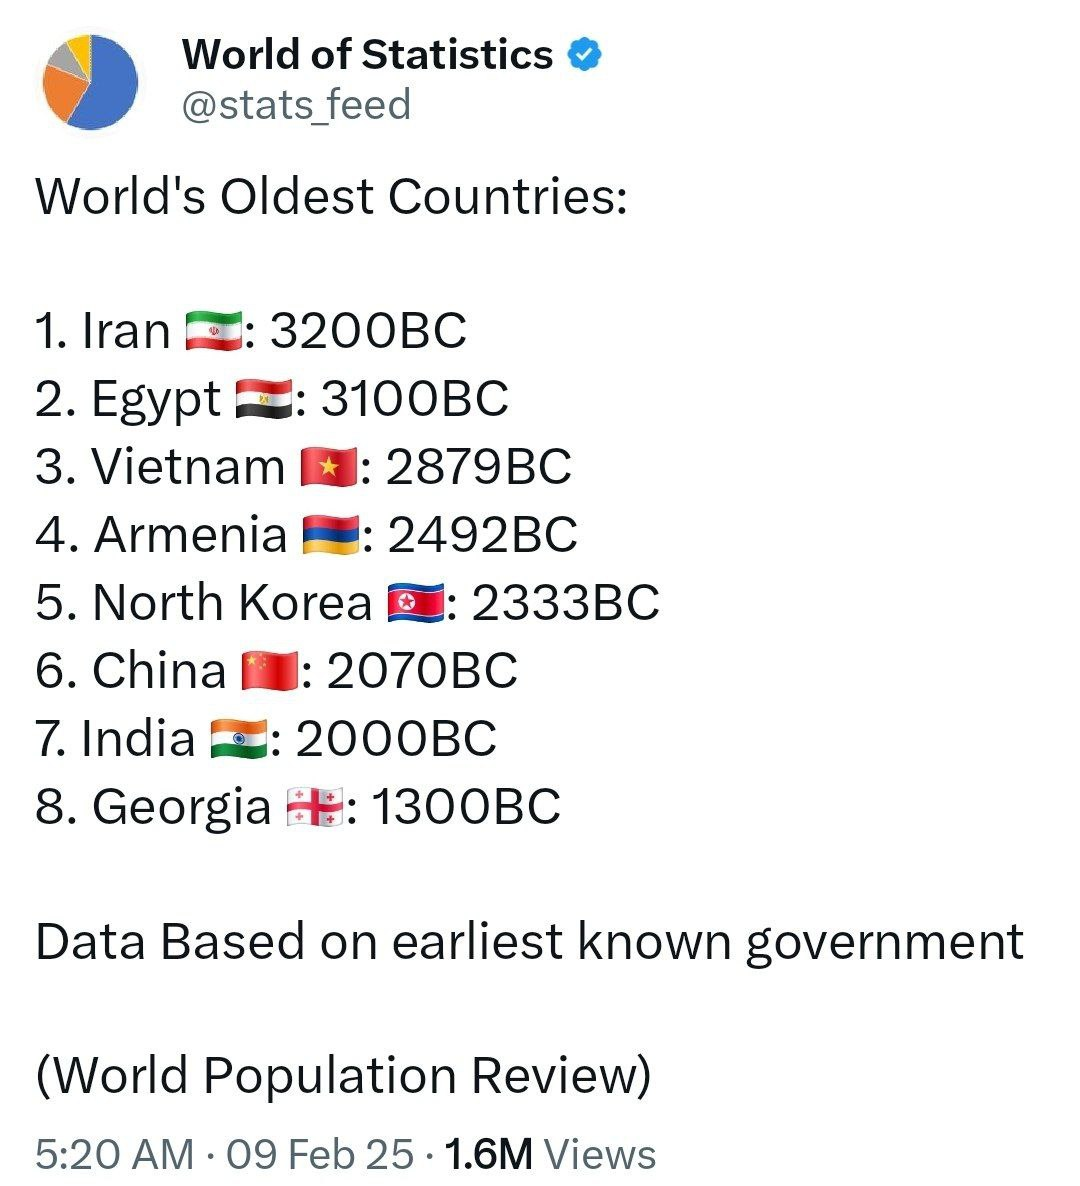
Task: Open the pie chart profile avatar
Action: click(x=90, y=82)
